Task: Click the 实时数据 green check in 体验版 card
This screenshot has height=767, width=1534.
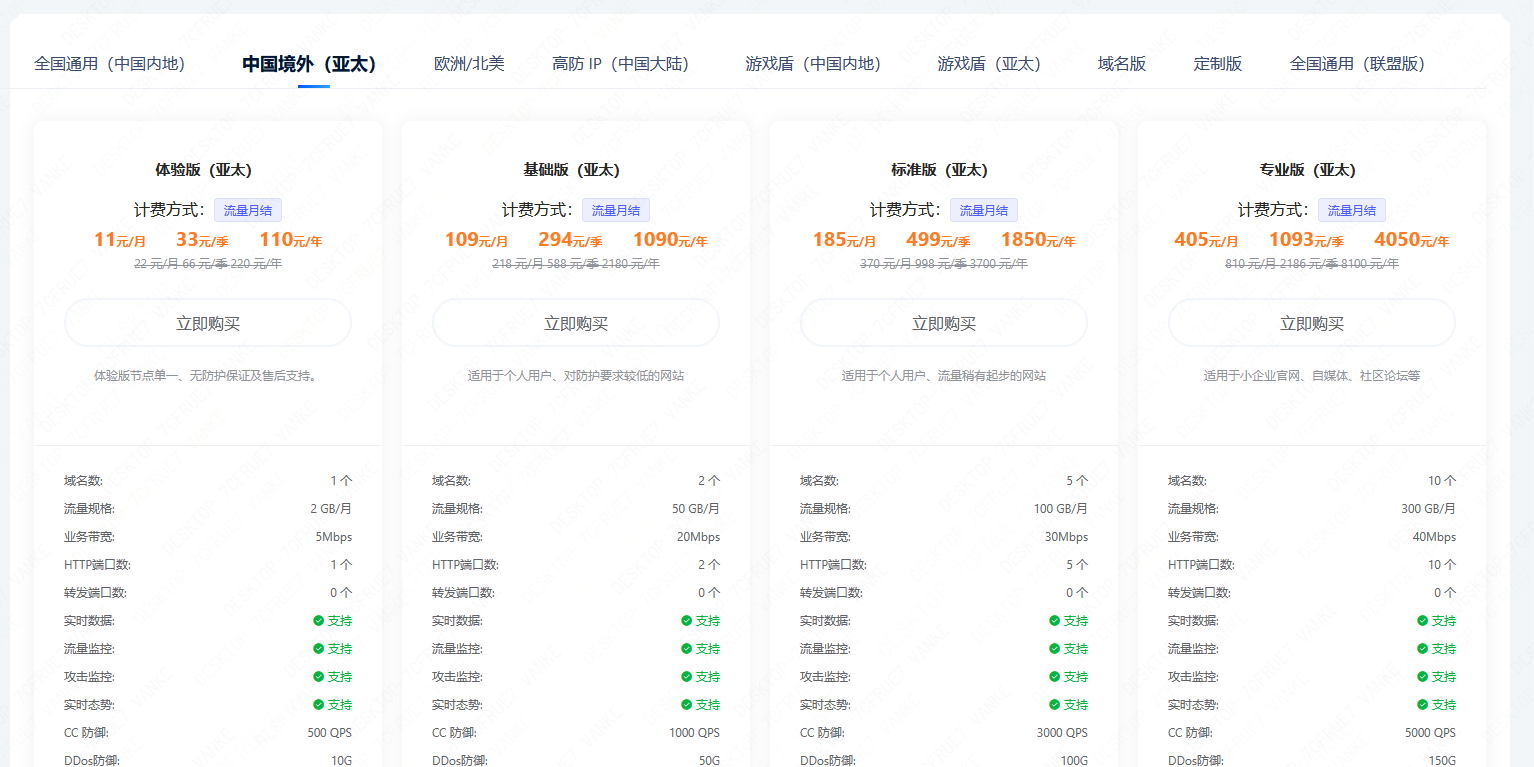Action: click(318, 621)
